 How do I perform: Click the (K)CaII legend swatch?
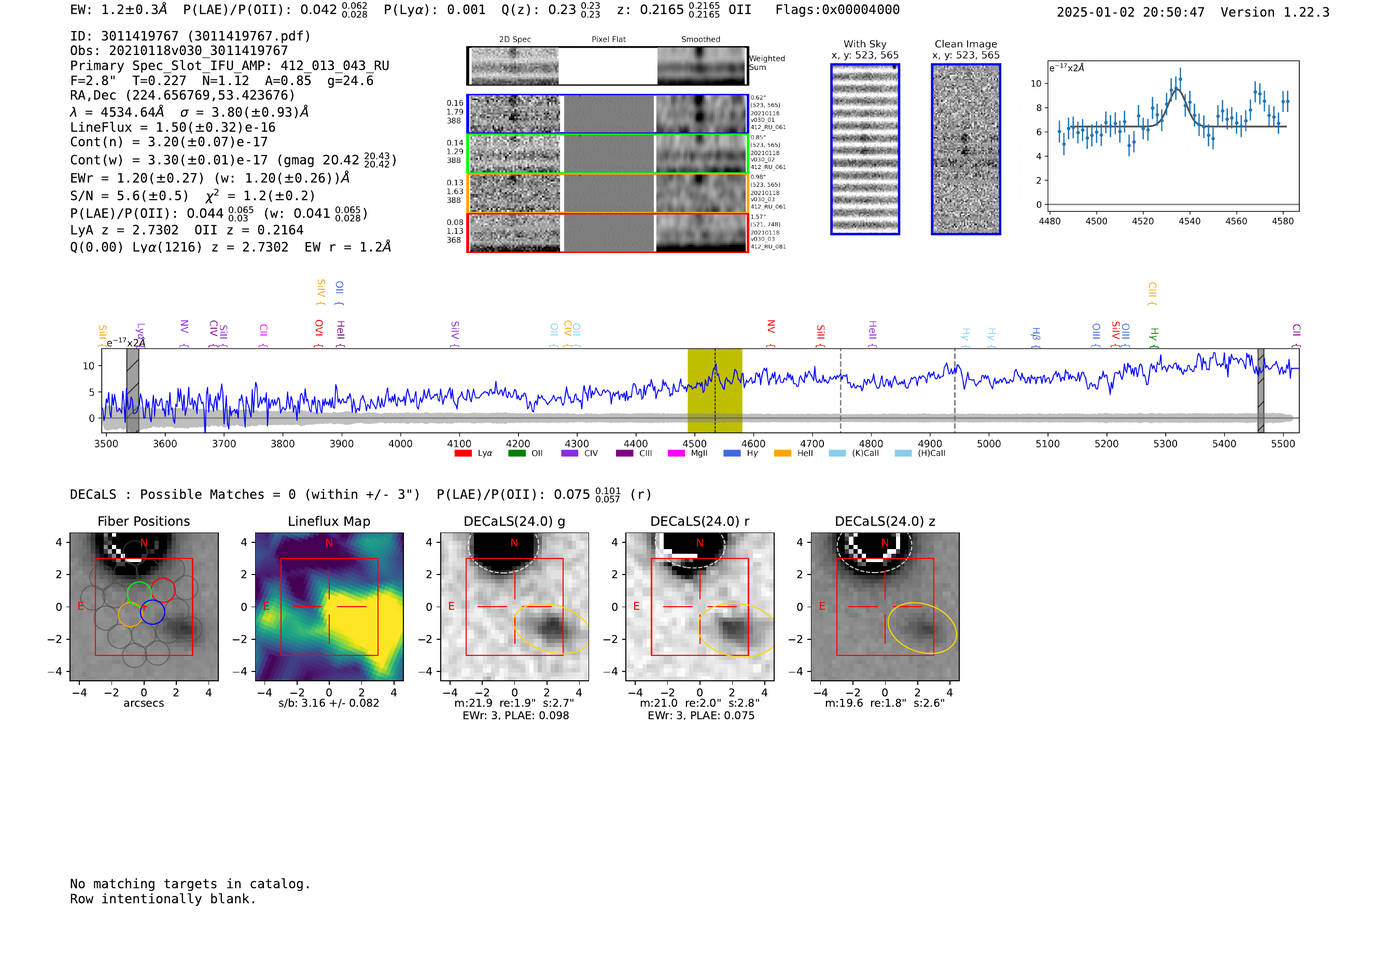pos(837,454)
